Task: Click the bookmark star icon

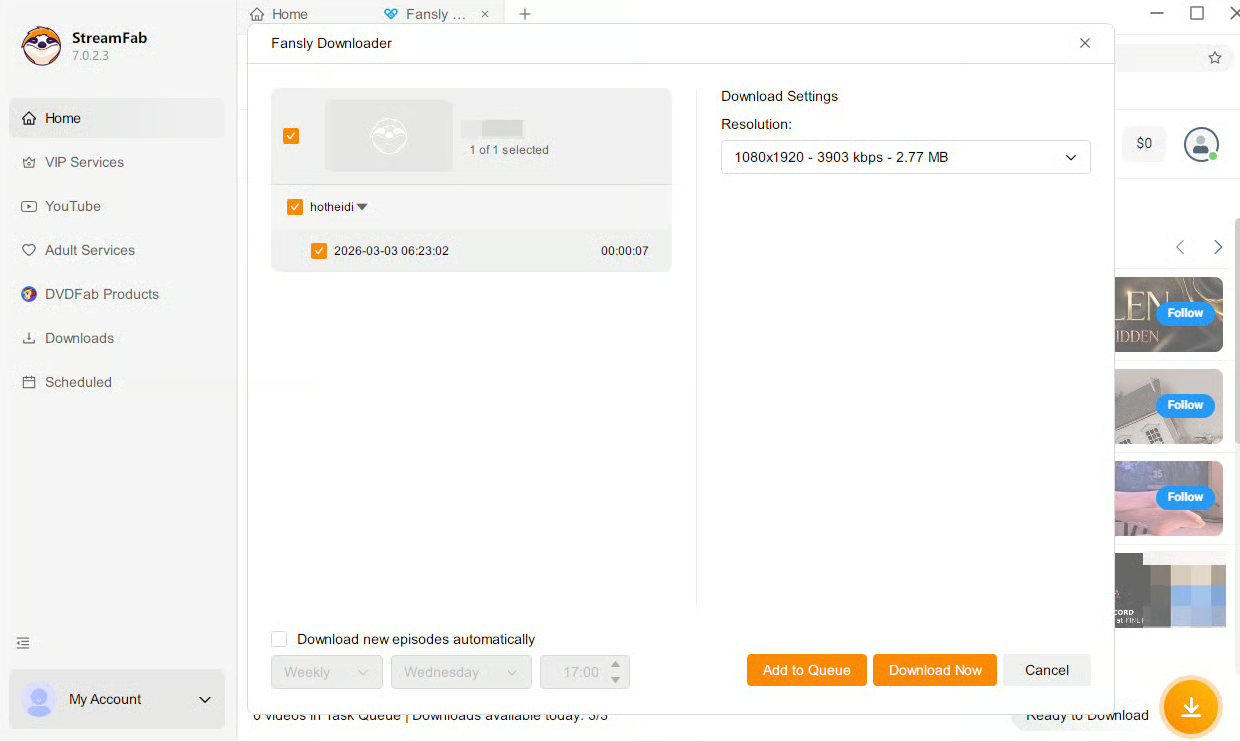Action: click(x=1215, y=58)
